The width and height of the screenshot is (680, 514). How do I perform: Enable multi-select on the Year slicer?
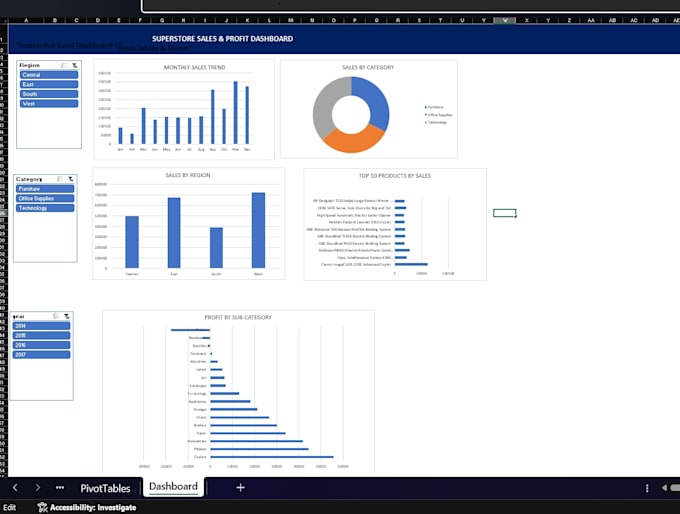pyautogui.click(x=56, y=316)
